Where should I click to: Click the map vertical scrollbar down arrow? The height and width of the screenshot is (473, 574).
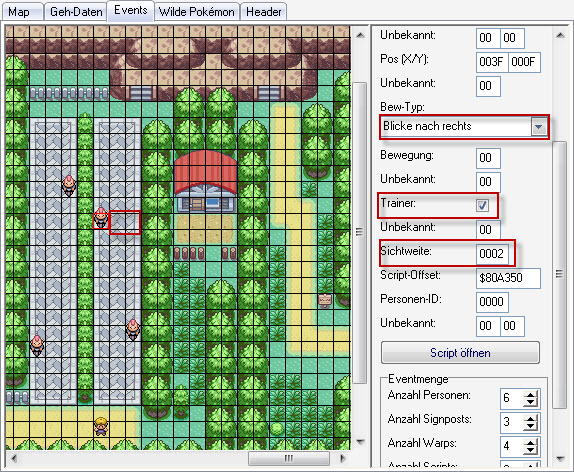[360, 442]
